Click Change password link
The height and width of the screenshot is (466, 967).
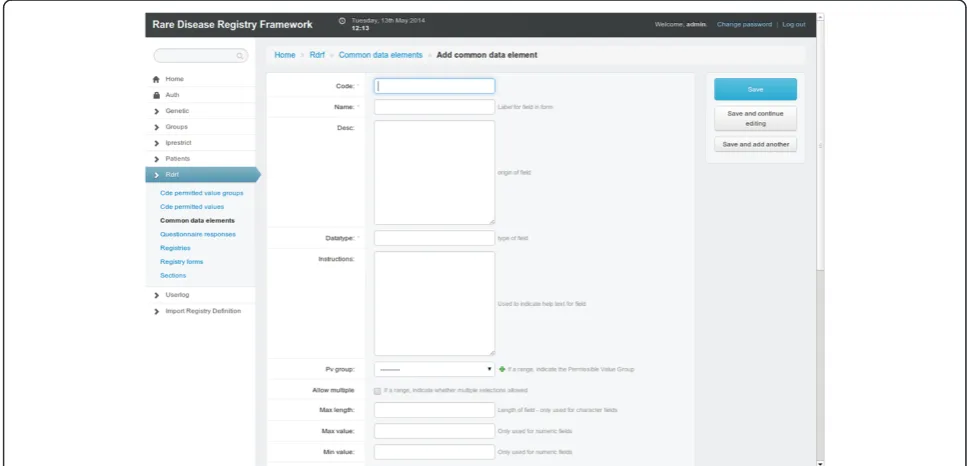click(x=744, y=25)
